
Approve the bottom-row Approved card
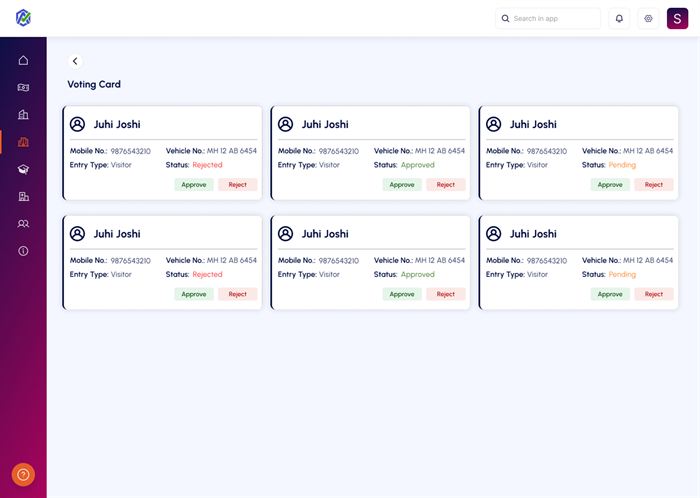tap(402, 294)
